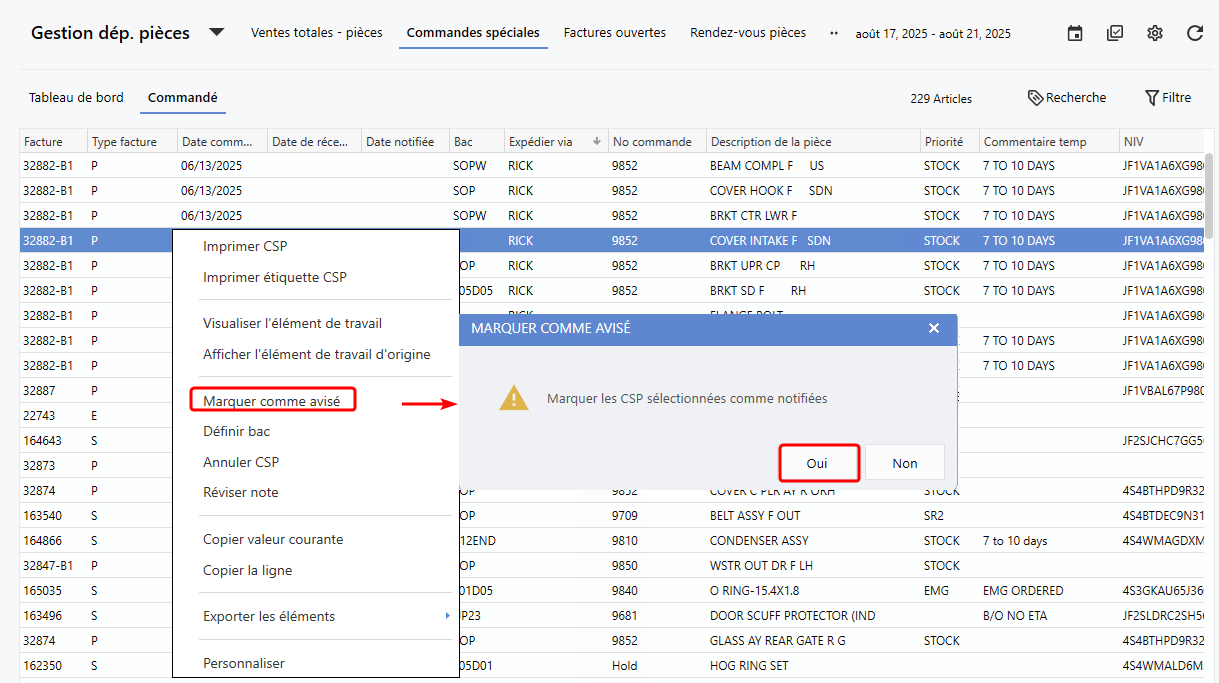
Task: Select Marquer comme avisé menu entry
Action: tap(272, 401)
